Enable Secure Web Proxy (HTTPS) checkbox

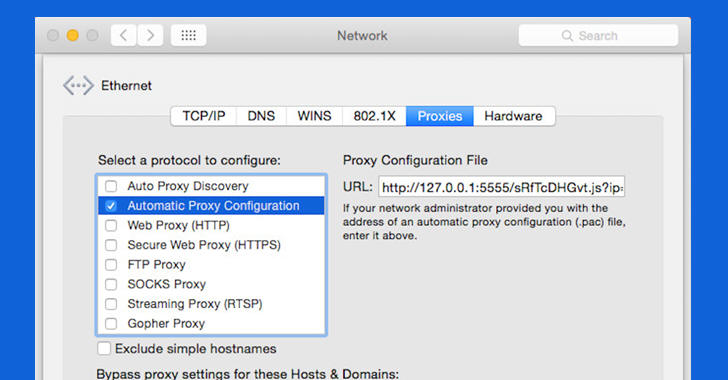(111, 245)
